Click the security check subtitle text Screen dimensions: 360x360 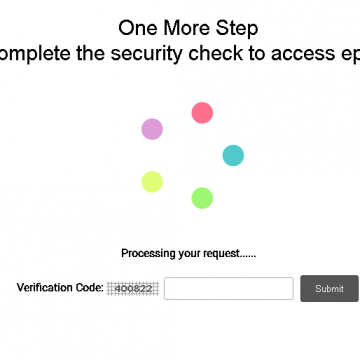coord(180,53)
